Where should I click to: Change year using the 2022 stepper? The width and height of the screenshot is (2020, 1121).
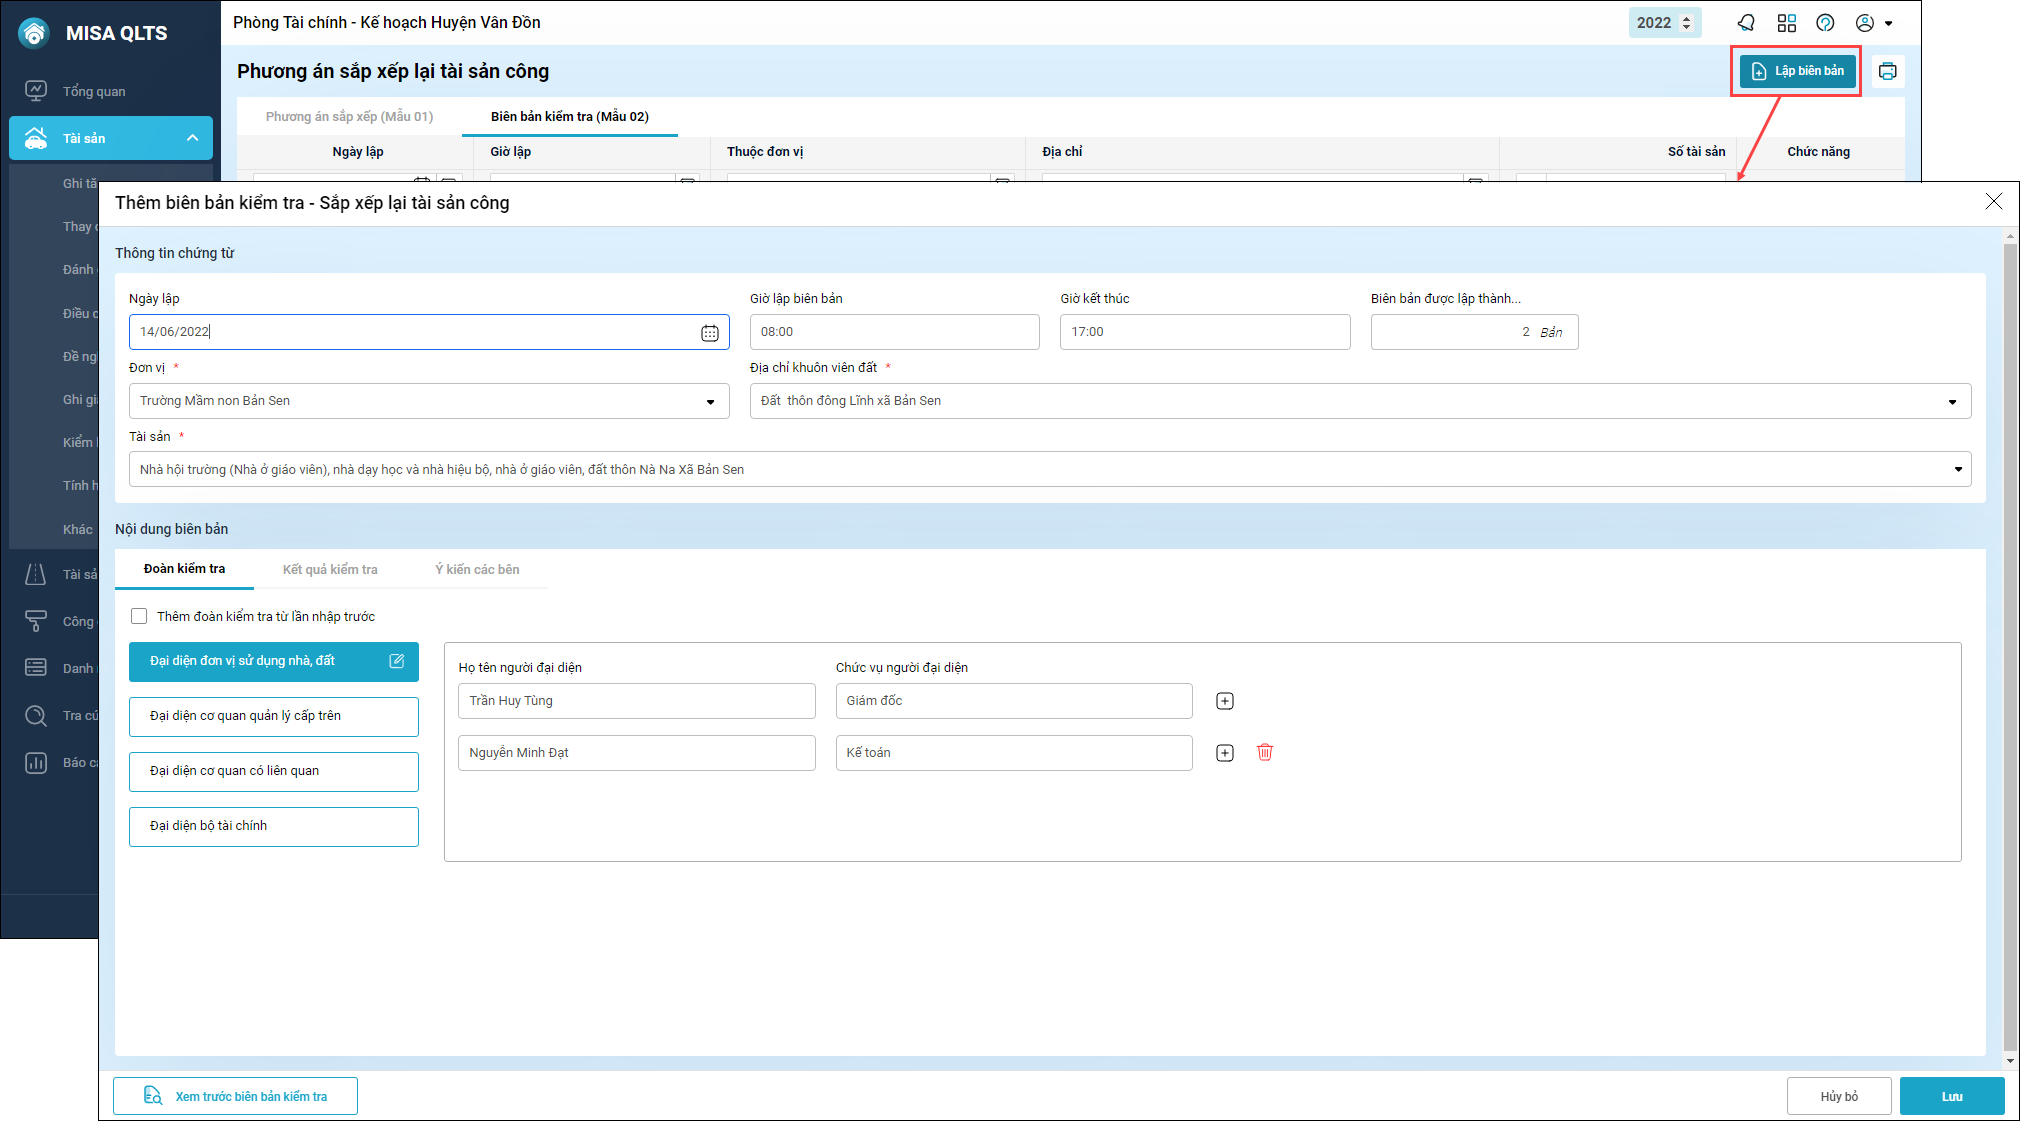[x=1686, y=23]
